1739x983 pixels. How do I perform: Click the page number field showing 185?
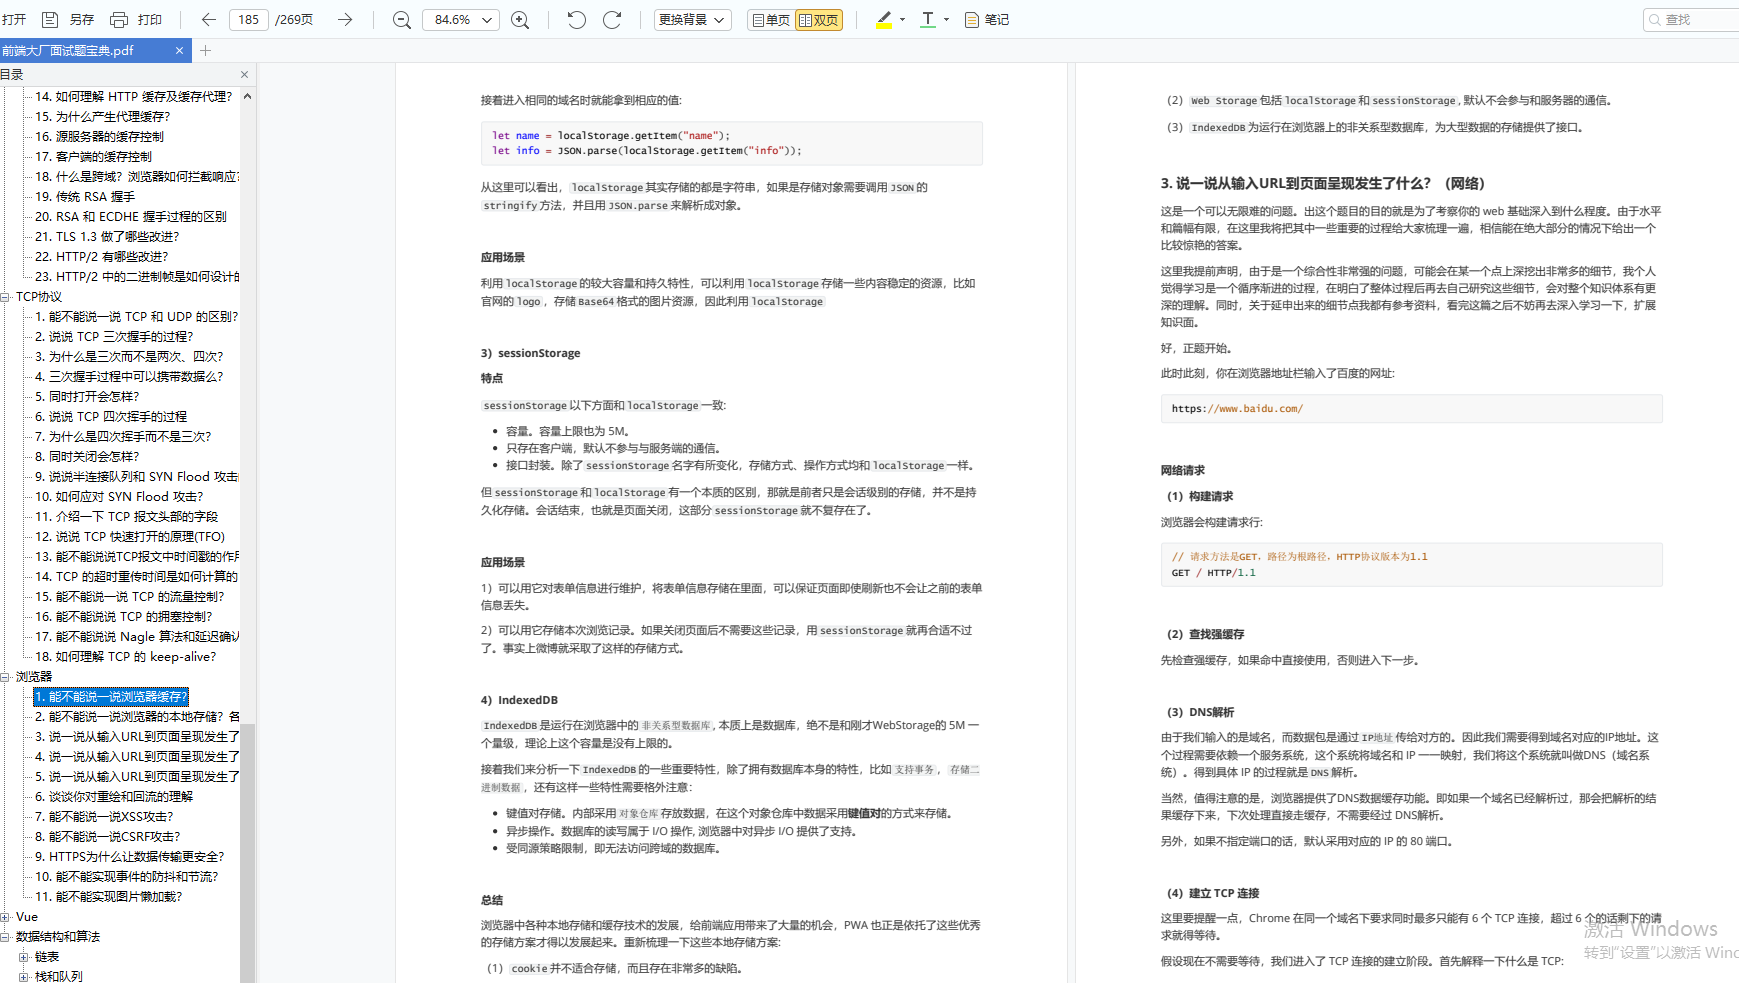click(x=249, y=19)
